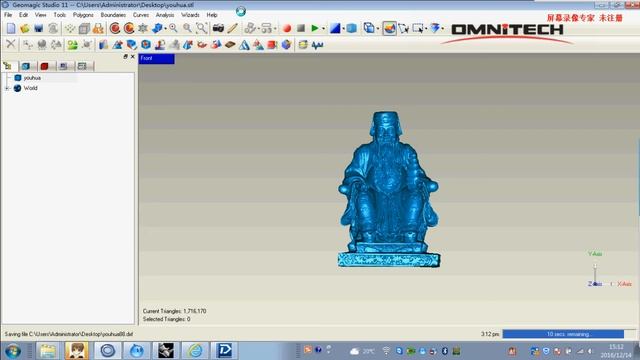Viewport: 640px width, 360px height.
Task: Open the Analysis menu
Action: point(165,15)
